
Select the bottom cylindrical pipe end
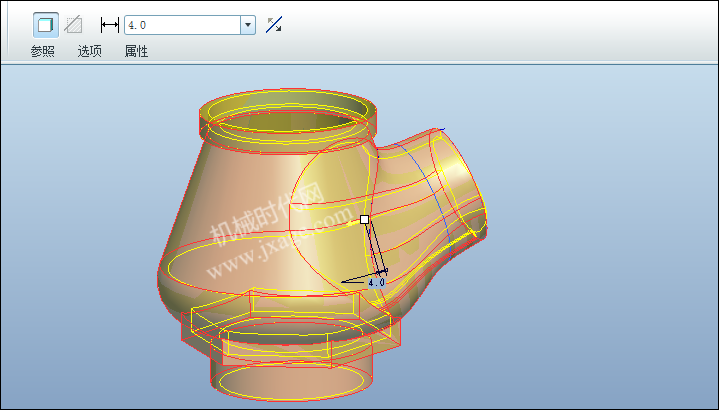pyautogui.click(x=291, y=380)
